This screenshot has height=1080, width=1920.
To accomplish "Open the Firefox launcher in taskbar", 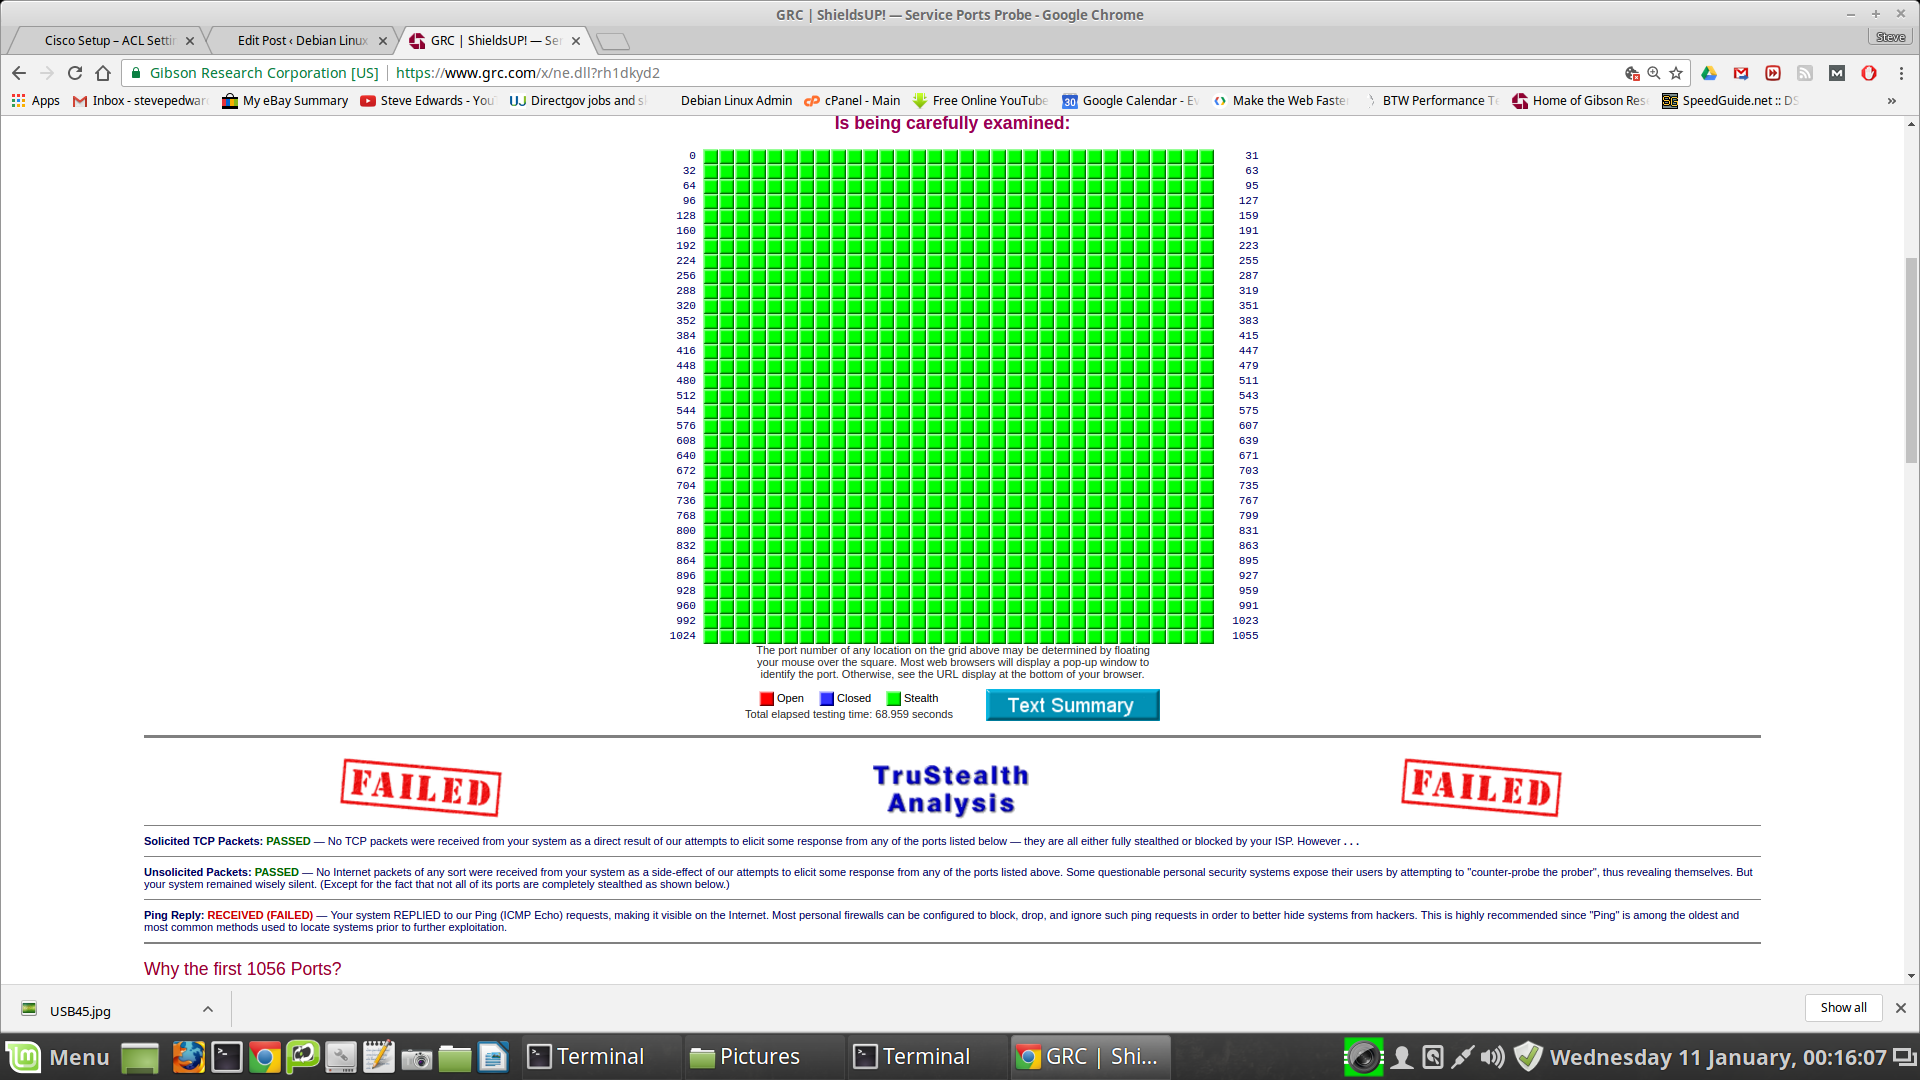I will 188,1057.
